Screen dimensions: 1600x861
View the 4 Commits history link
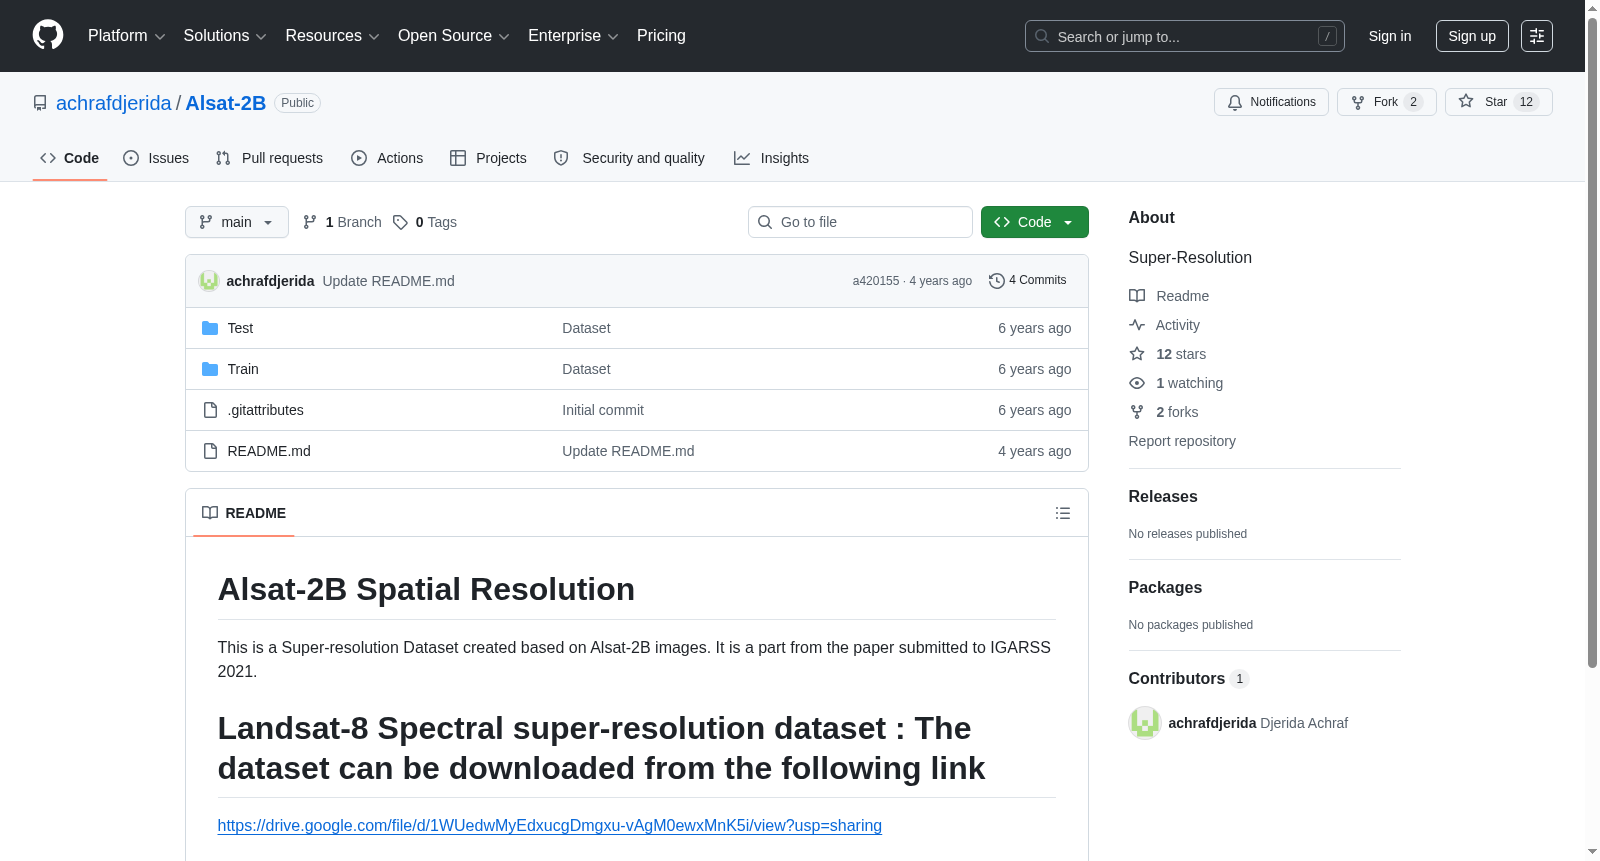1028,281
